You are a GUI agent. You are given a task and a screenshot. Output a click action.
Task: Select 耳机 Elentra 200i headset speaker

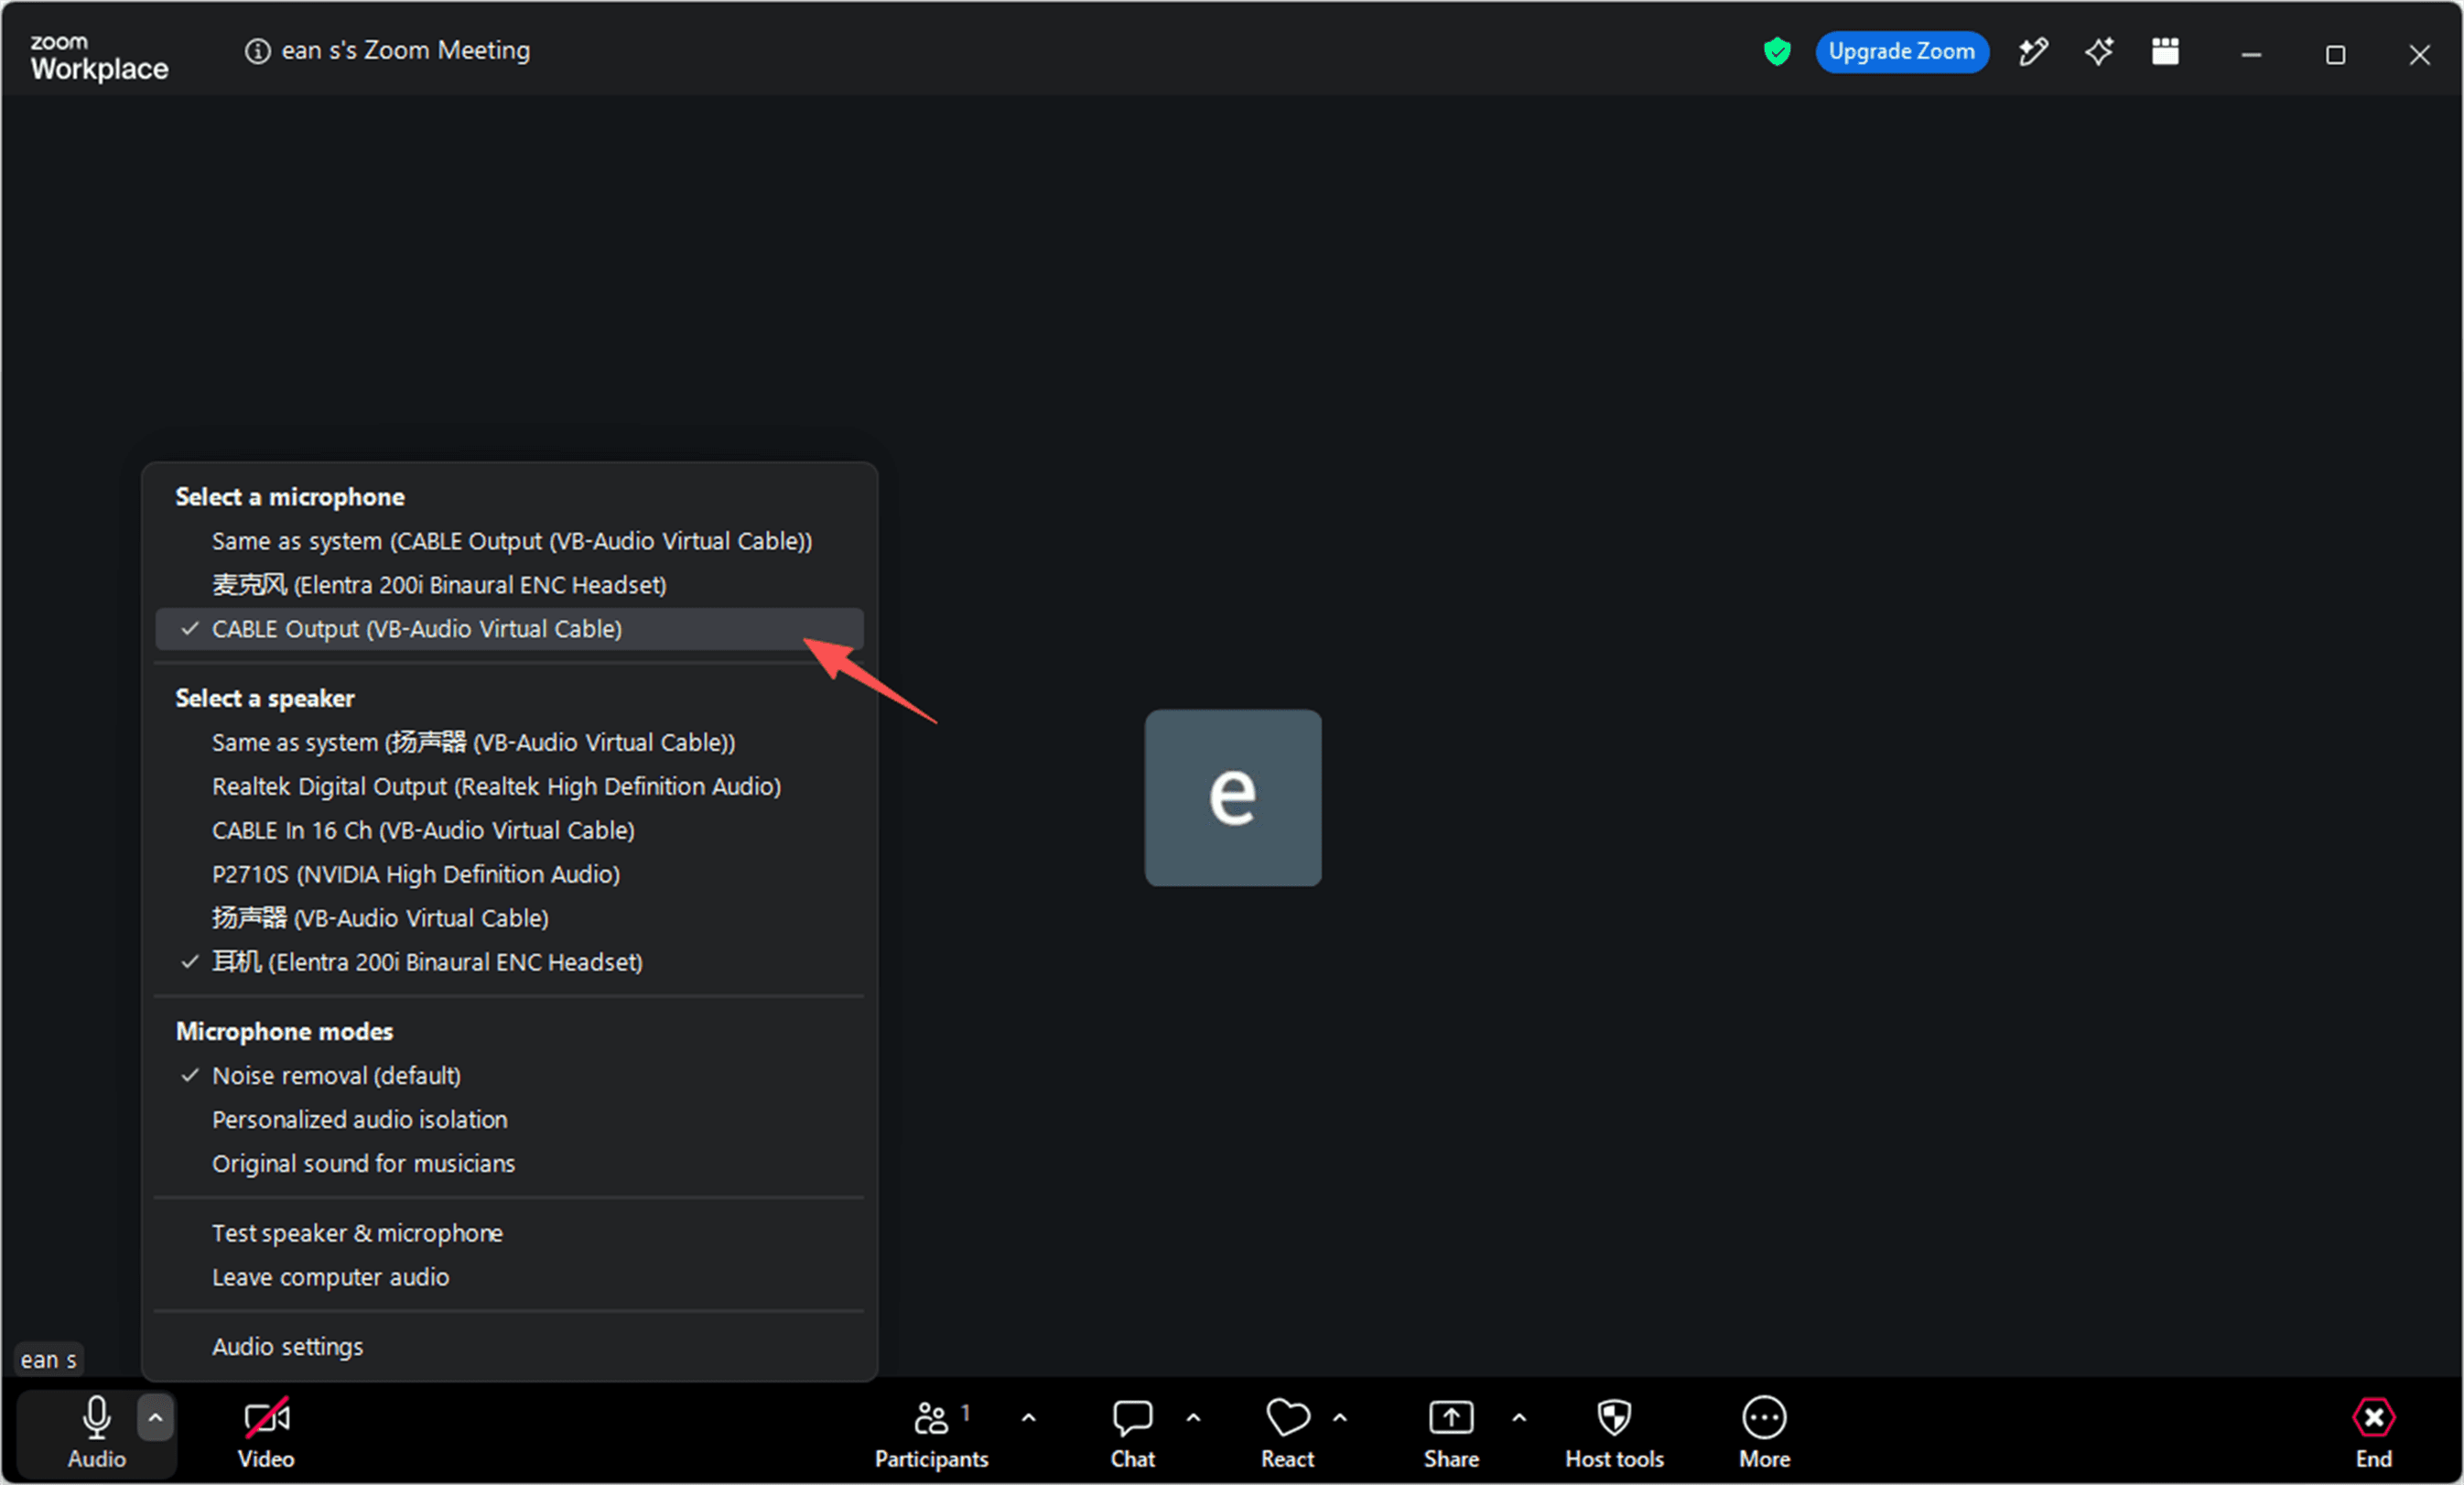pyautogui.click(x=510, y=962)
